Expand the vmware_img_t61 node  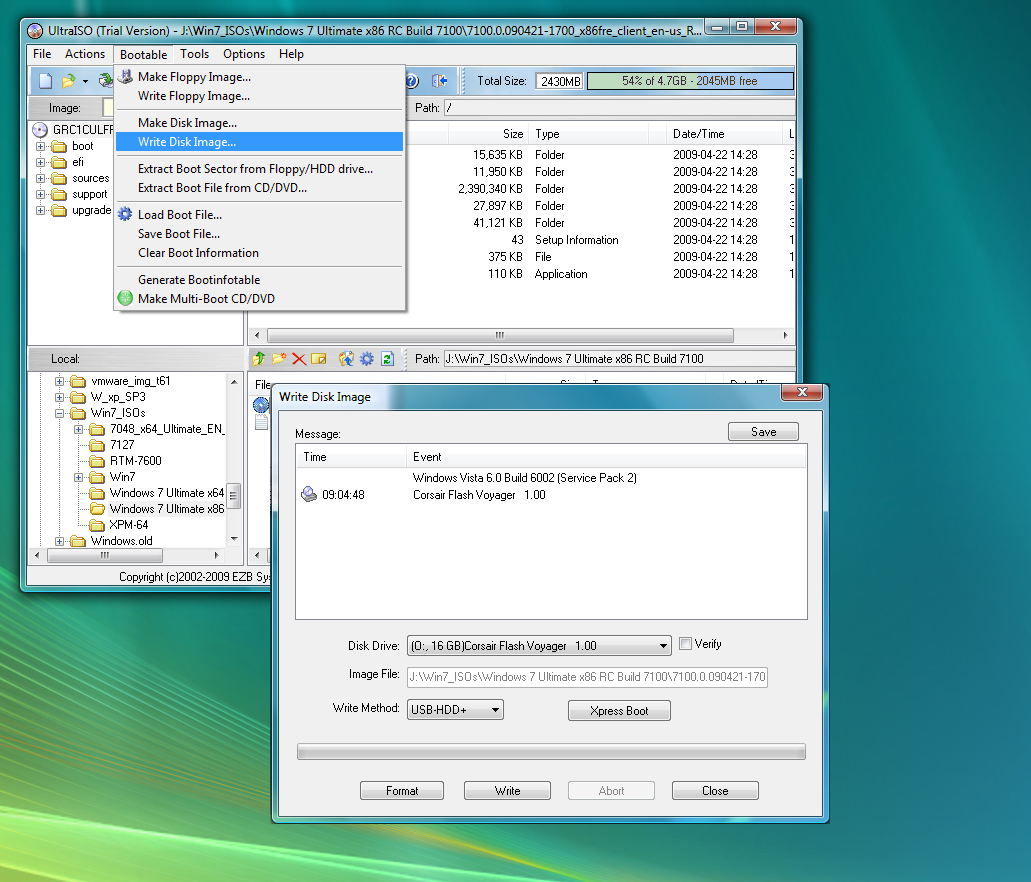[59, 381]
